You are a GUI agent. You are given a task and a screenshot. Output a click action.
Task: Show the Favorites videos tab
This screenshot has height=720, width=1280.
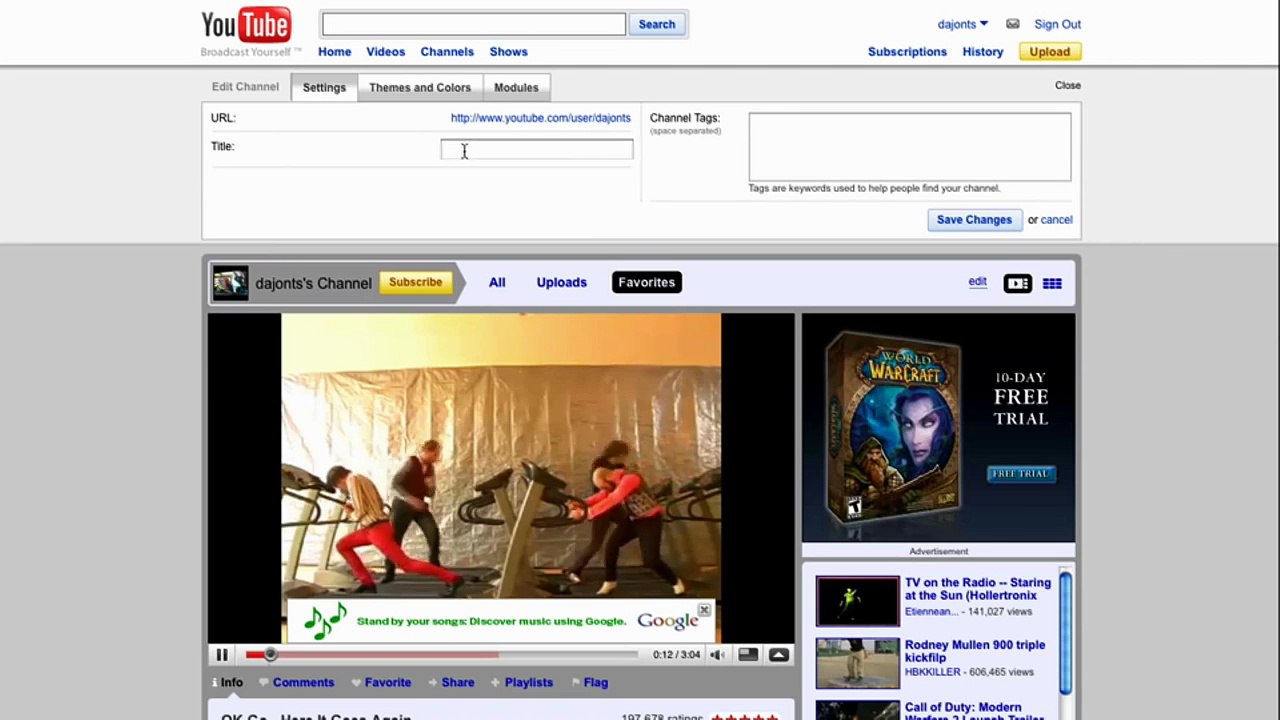point(647,283)
